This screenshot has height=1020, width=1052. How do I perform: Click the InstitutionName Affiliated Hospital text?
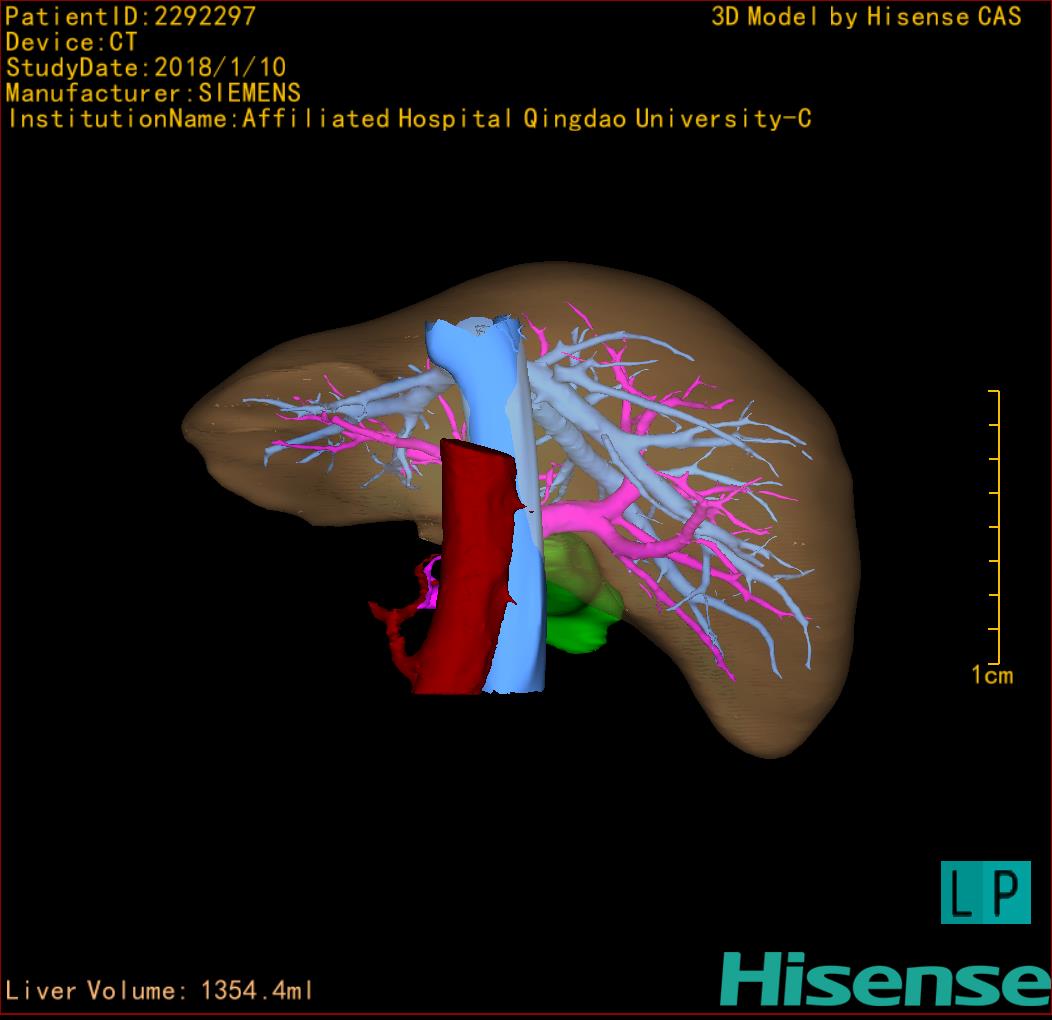point(410,119)
